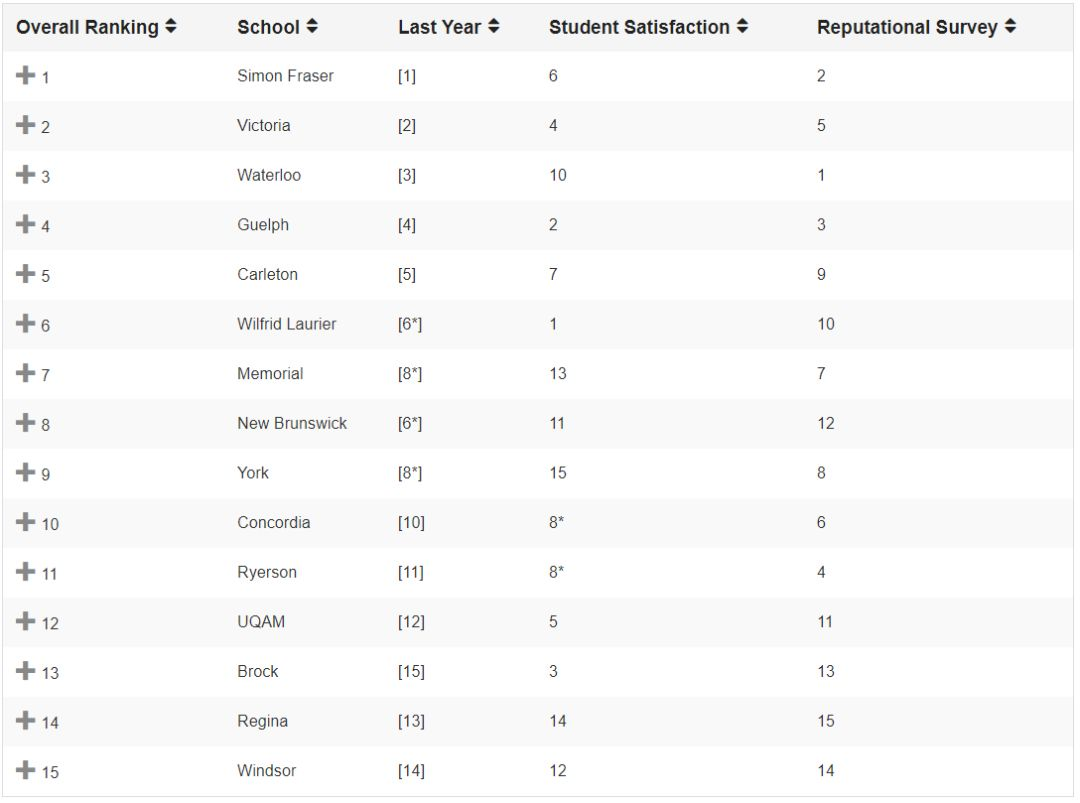Screen dimensions: 1080x803
Task: Click plus icon on rank 7 row
Action: point(26,373)
